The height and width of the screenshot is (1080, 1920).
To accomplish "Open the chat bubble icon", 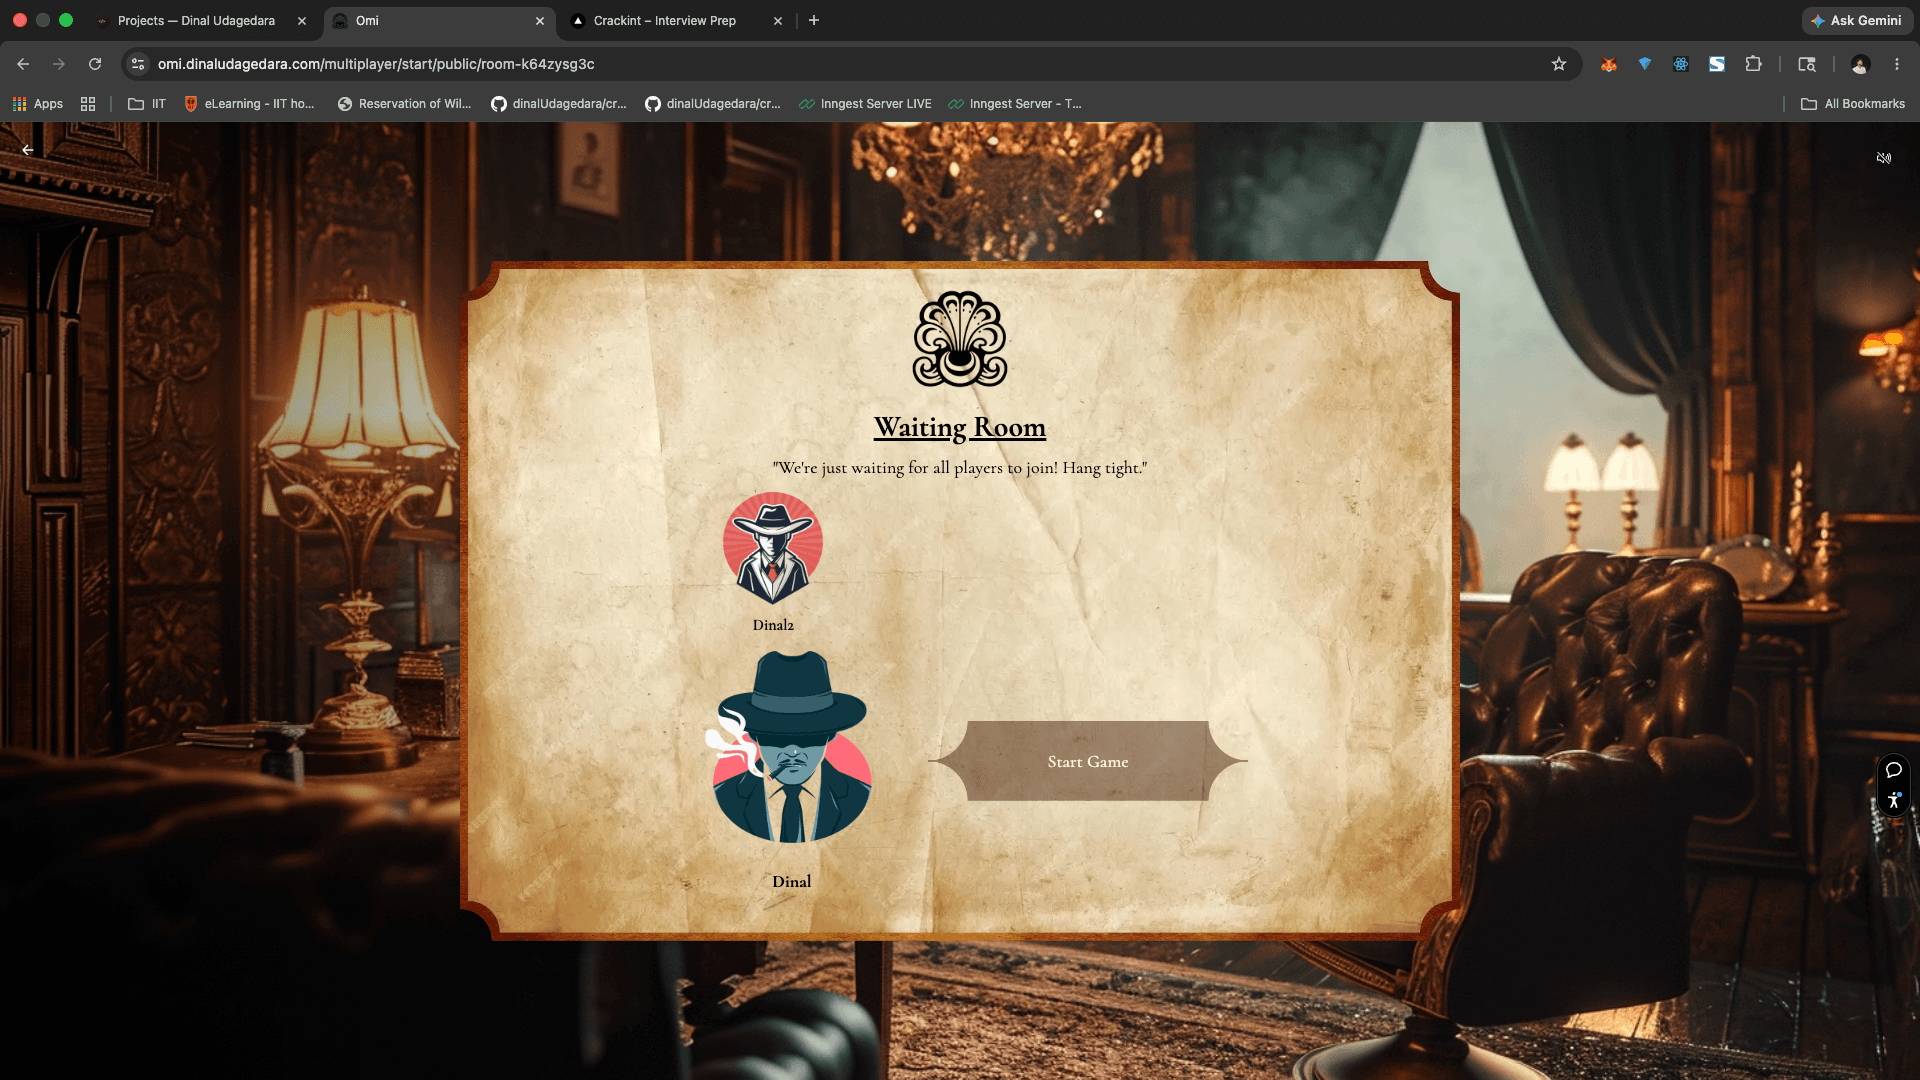I will pos(1894,770).
